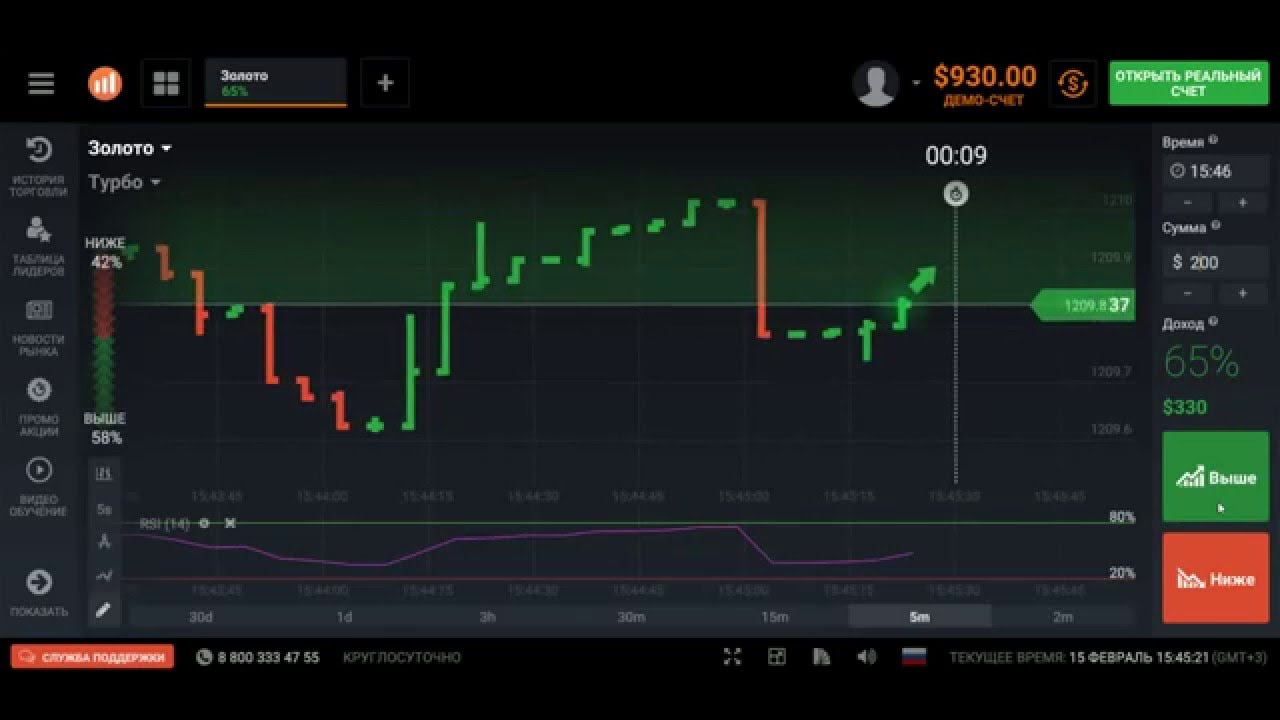Click the trader sentiment bar

pos(104,340)
